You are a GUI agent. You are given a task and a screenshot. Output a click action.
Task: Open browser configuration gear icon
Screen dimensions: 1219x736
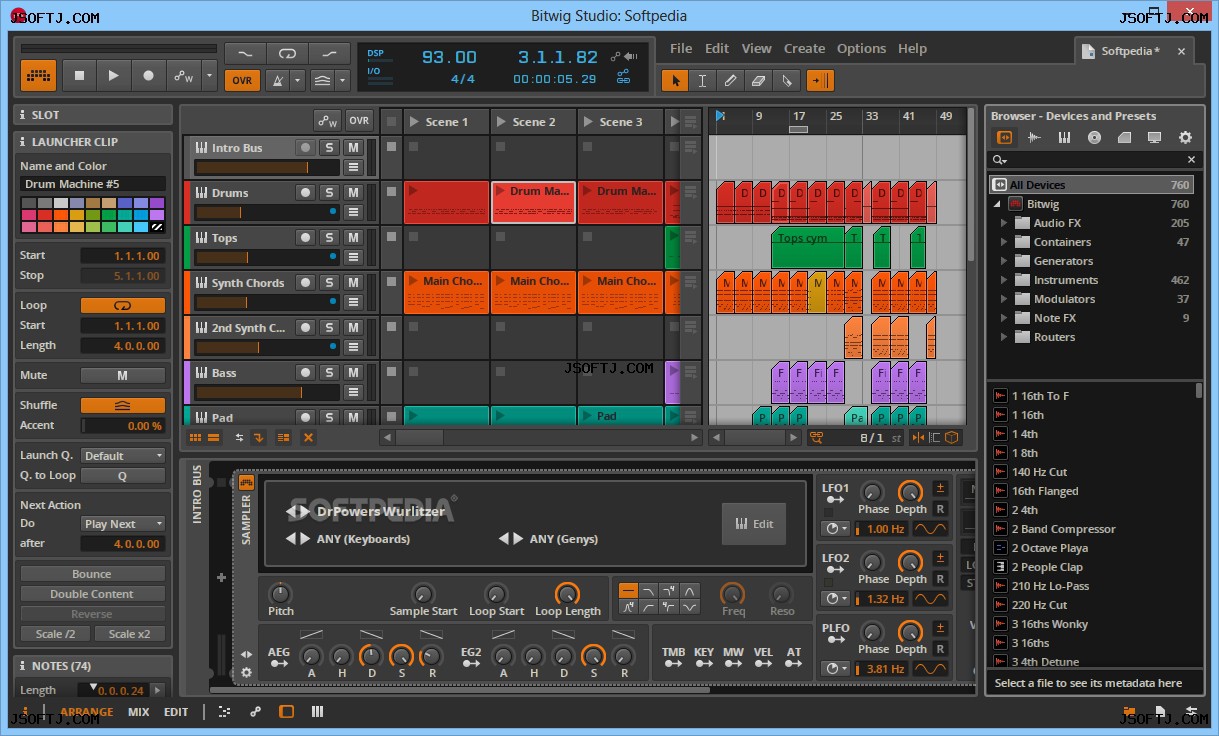click(1185, 138)
